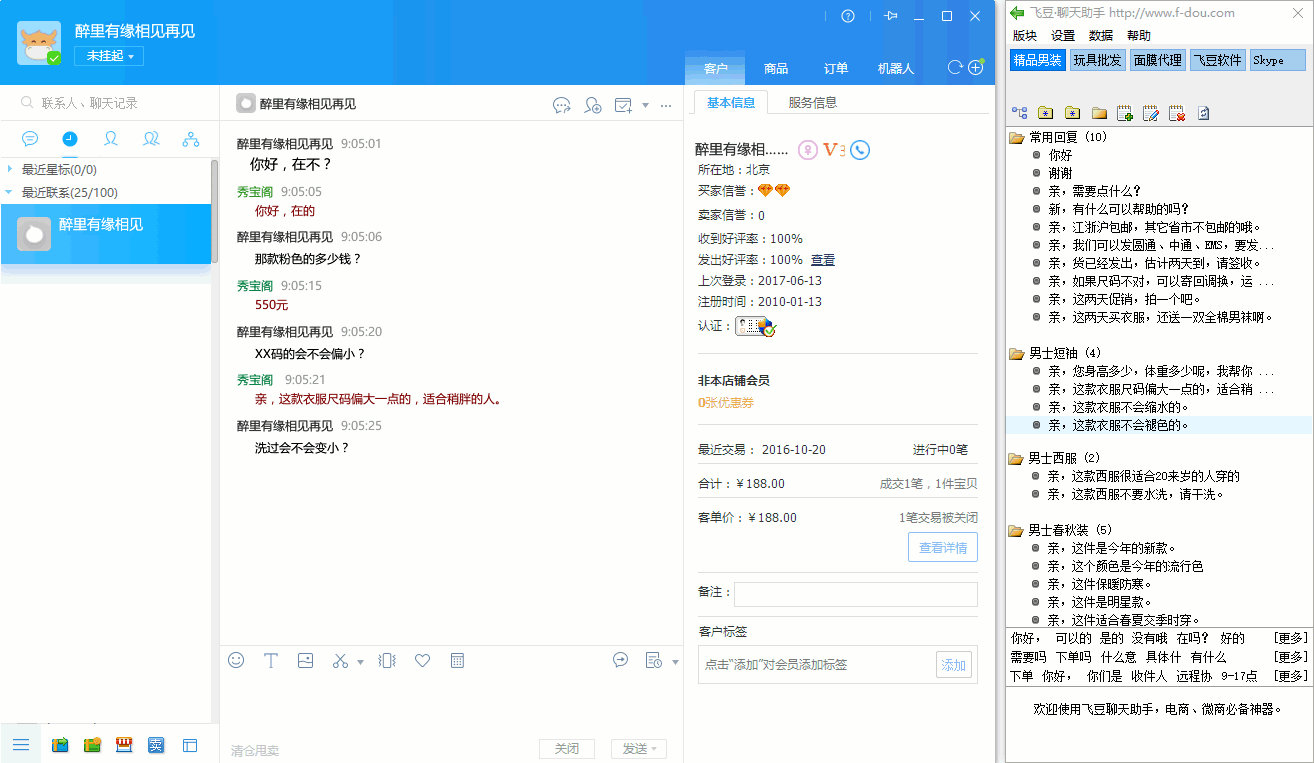Switch to the 服务信息 tab
Screen dimensions: 1314x763
click(812, 102)
